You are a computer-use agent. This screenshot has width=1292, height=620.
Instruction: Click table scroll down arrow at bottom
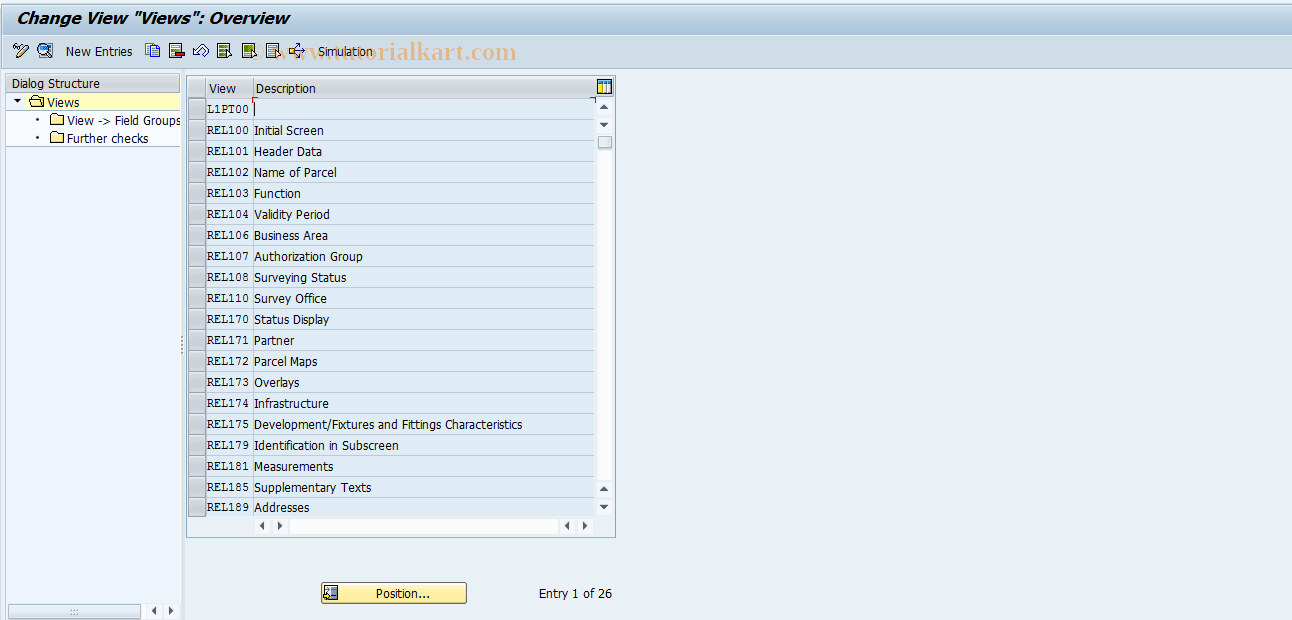click(604, 507)
